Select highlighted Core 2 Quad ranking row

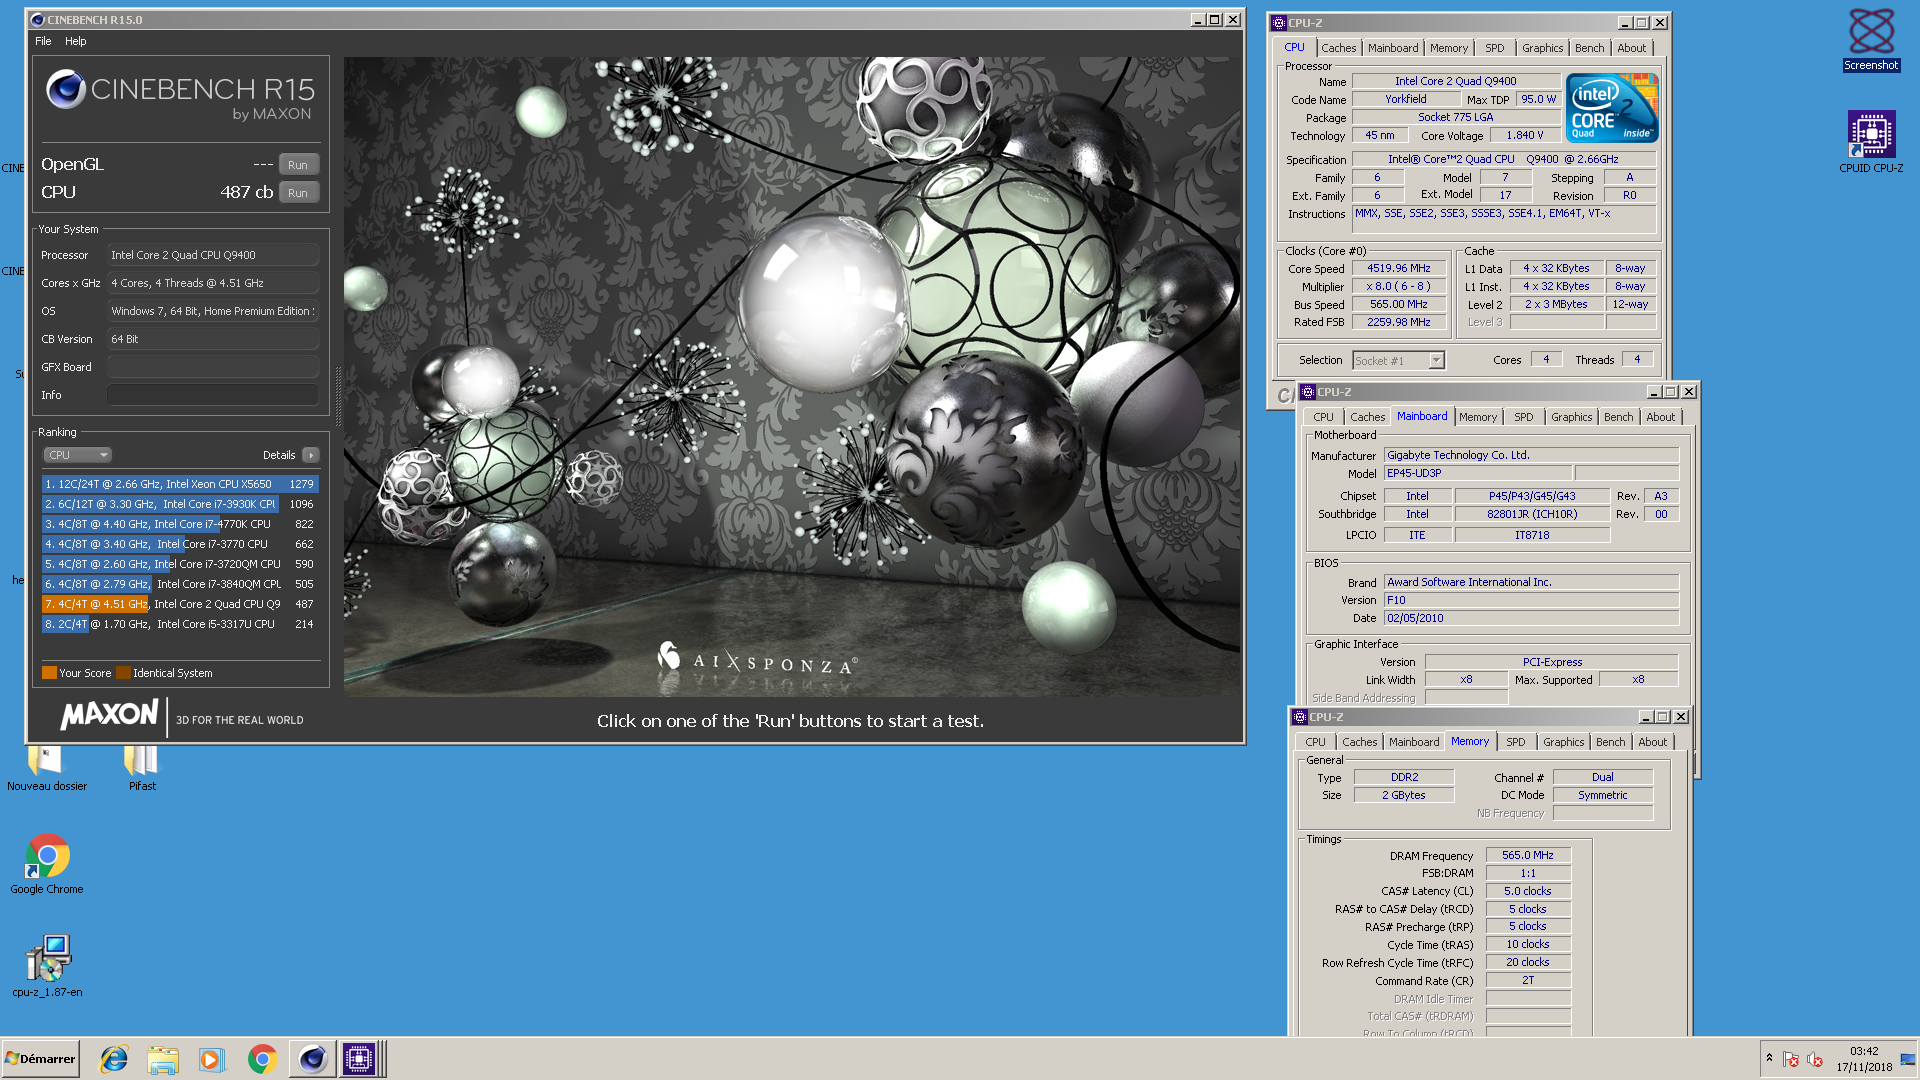(x=180, y=604)
